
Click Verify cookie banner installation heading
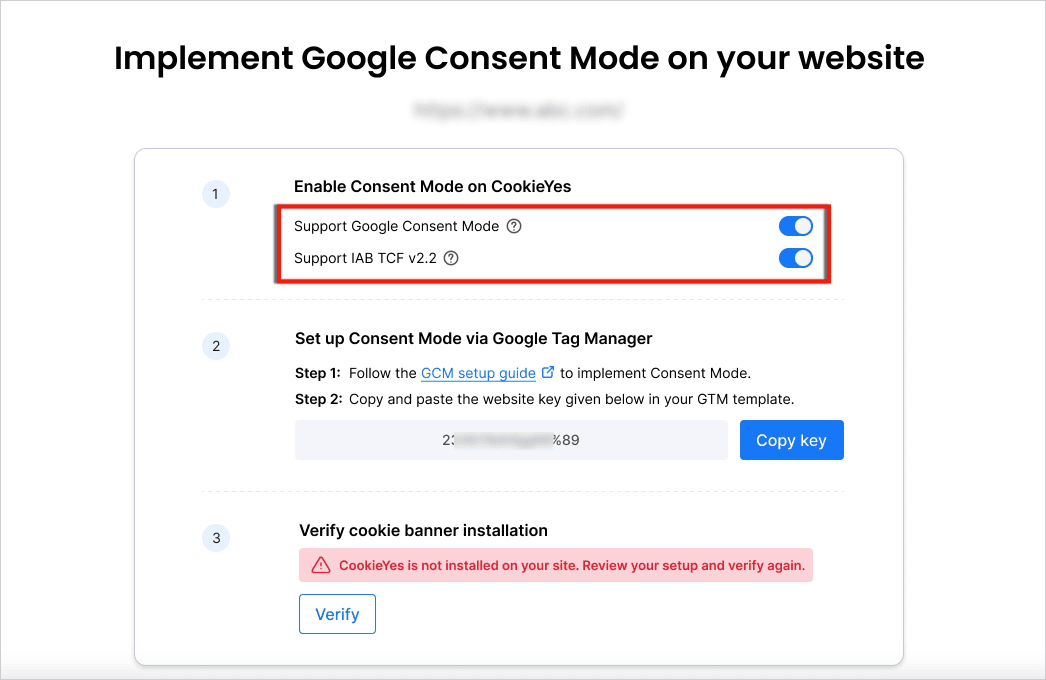coord(423,531)
